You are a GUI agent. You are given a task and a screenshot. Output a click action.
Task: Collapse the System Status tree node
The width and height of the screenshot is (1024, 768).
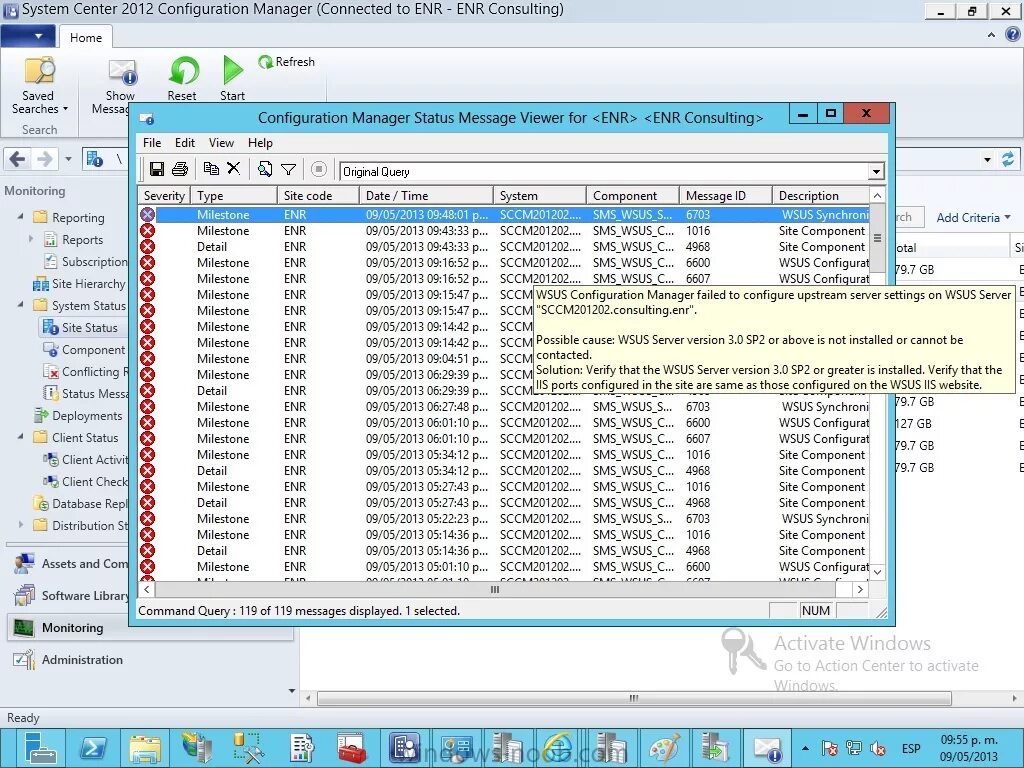click(x=20, y=305)
